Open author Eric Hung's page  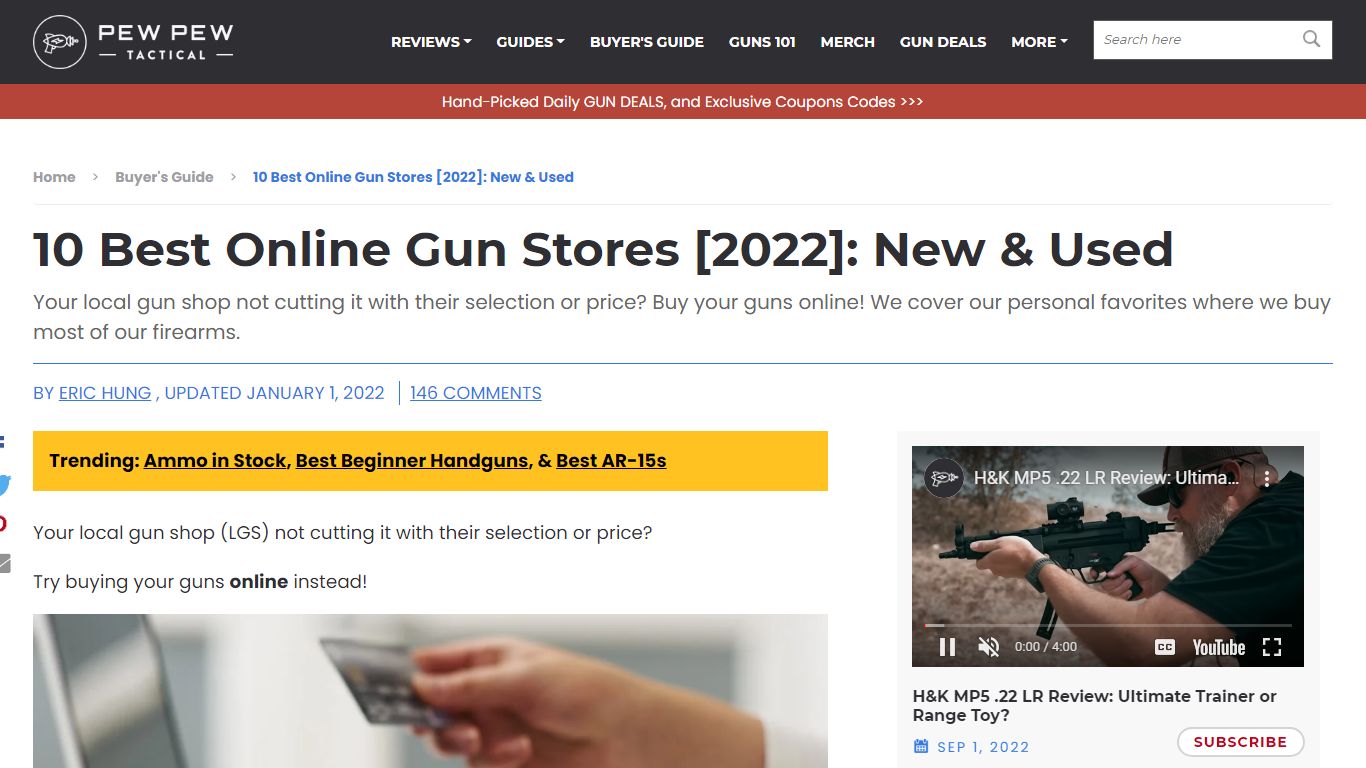105,393
